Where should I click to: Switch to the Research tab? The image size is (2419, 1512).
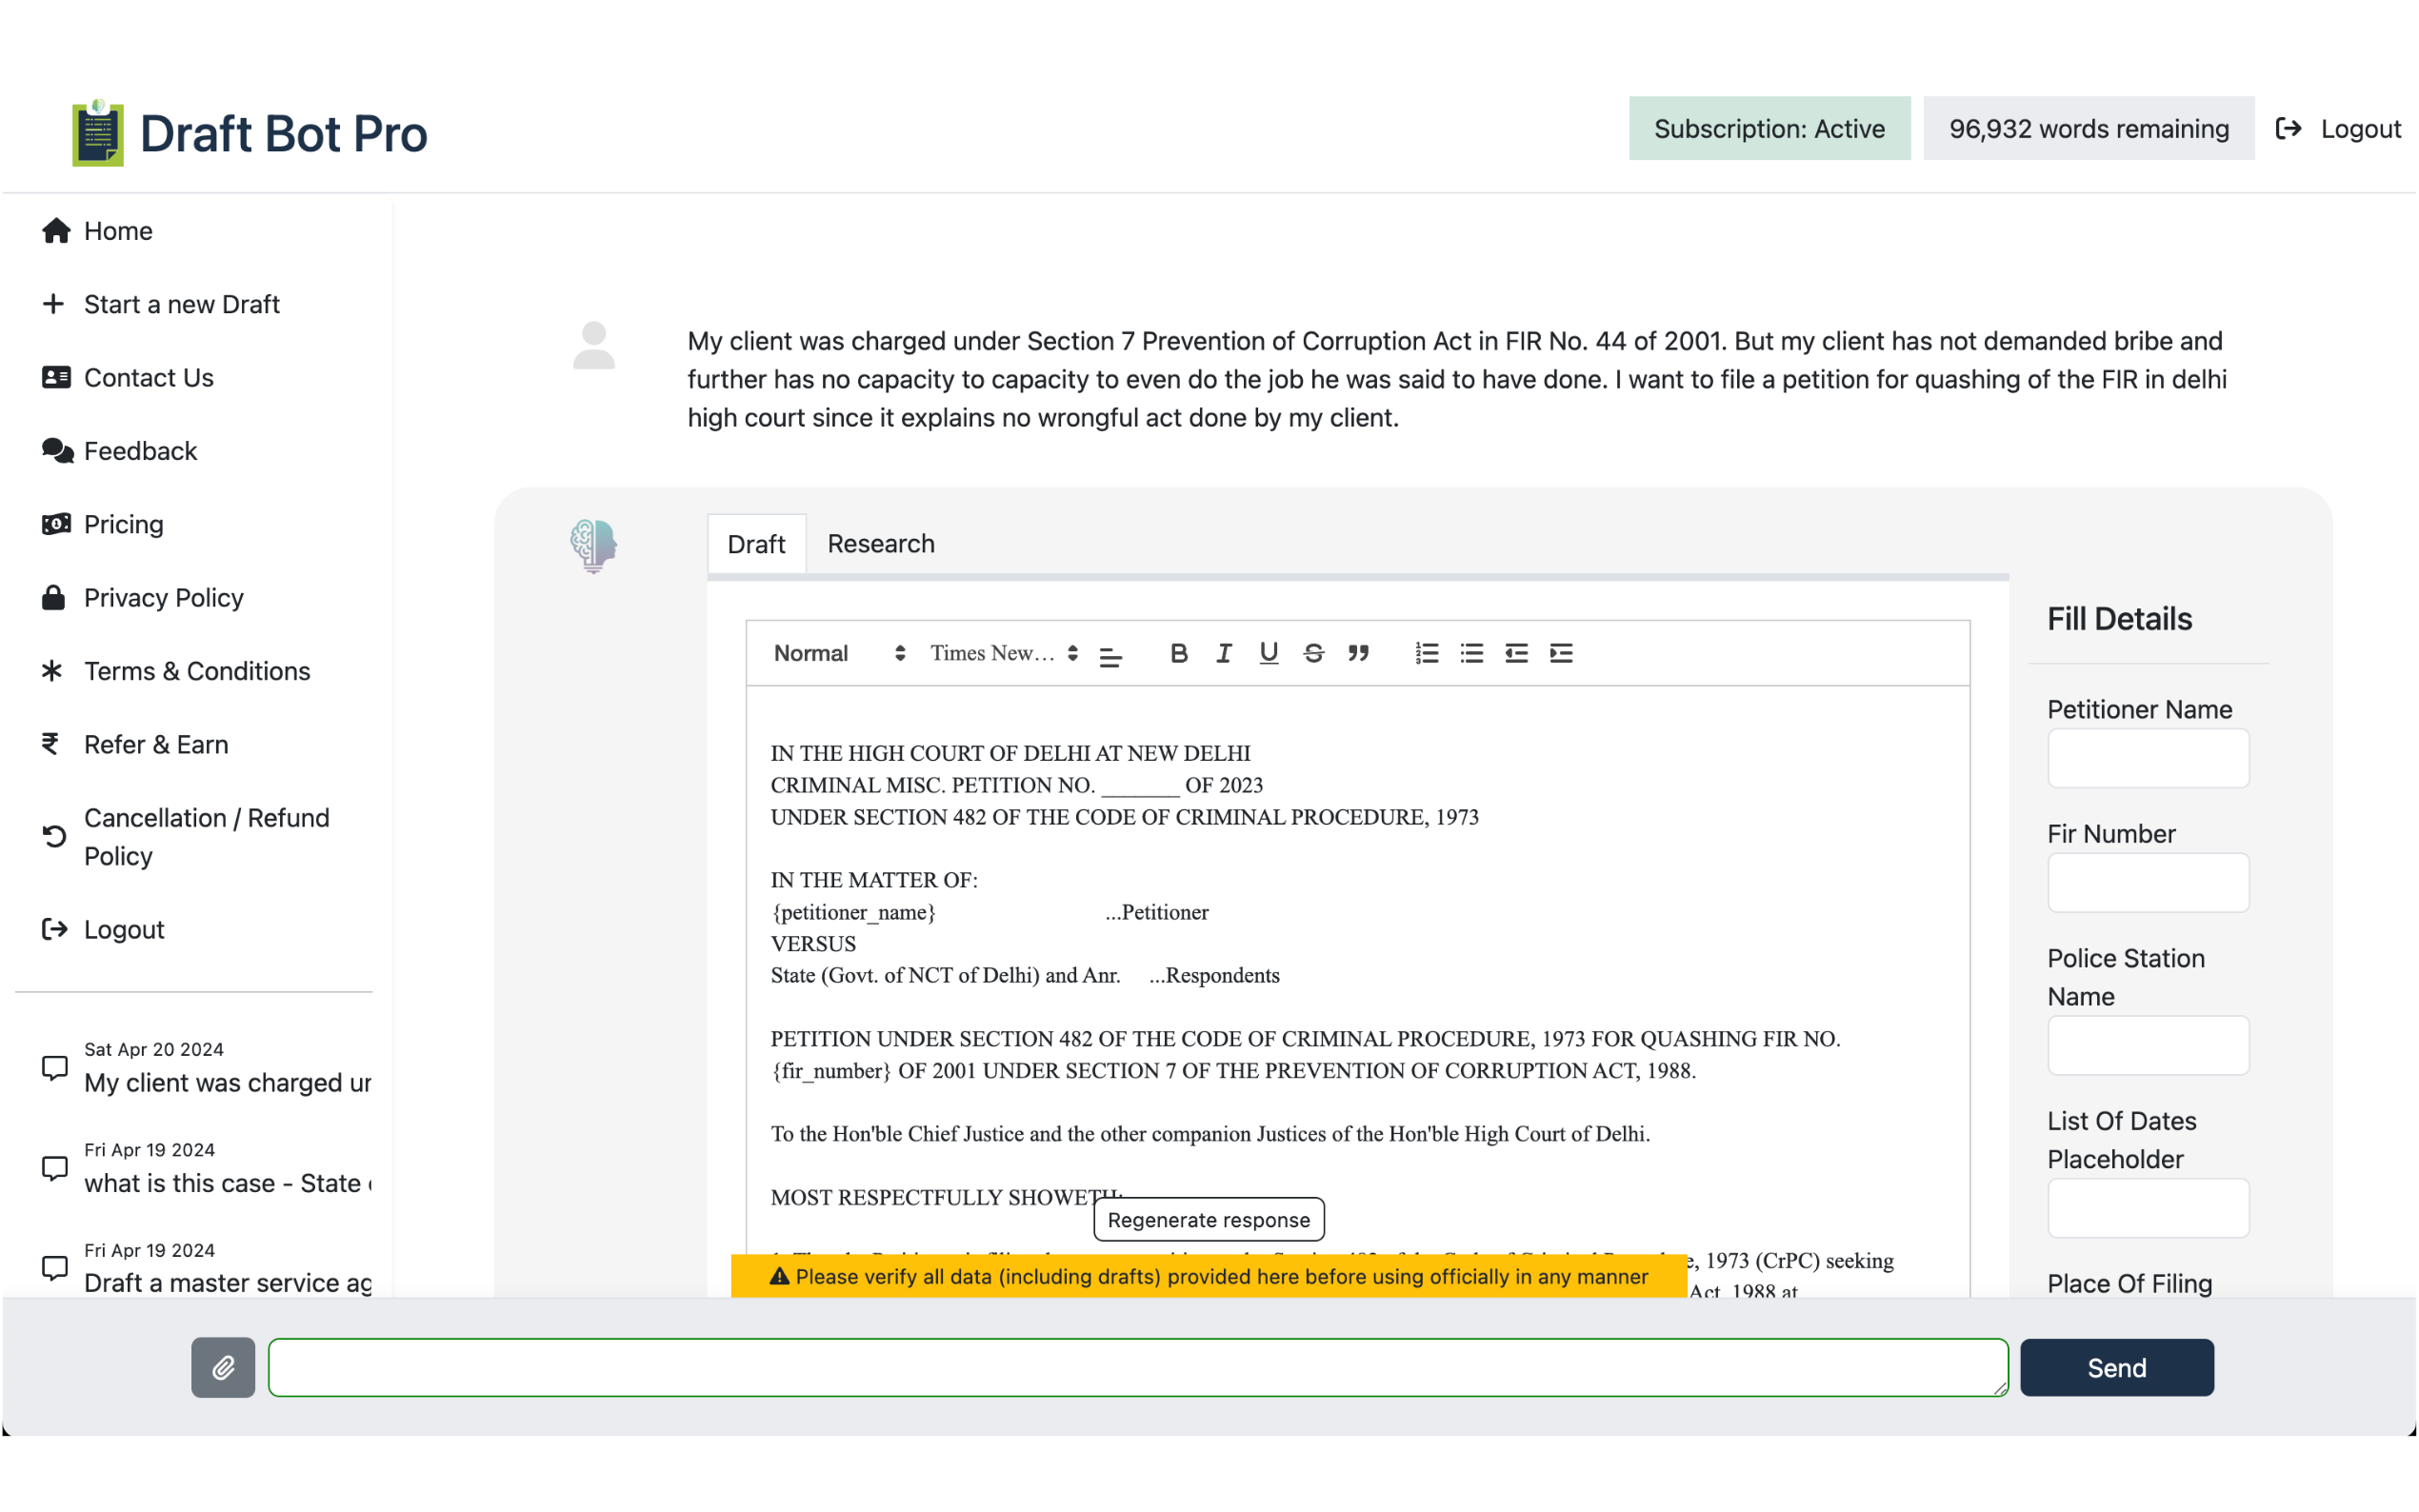pyautogui.click(x=881, y=544)
